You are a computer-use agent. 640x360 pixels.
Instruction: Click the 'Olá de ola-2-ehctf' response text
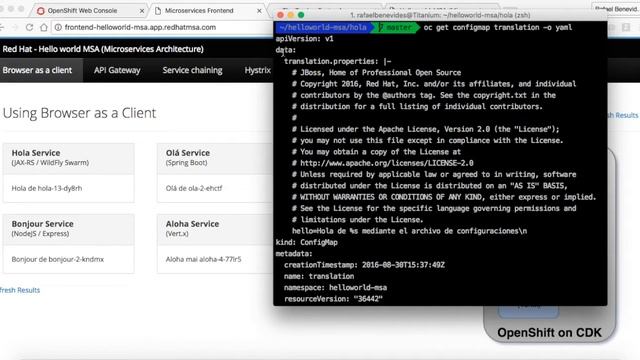click(x=194, y=188)
